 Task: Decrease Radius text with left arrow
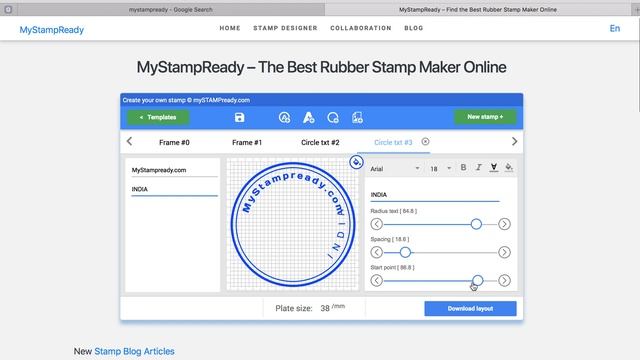(x=376, y=224)
